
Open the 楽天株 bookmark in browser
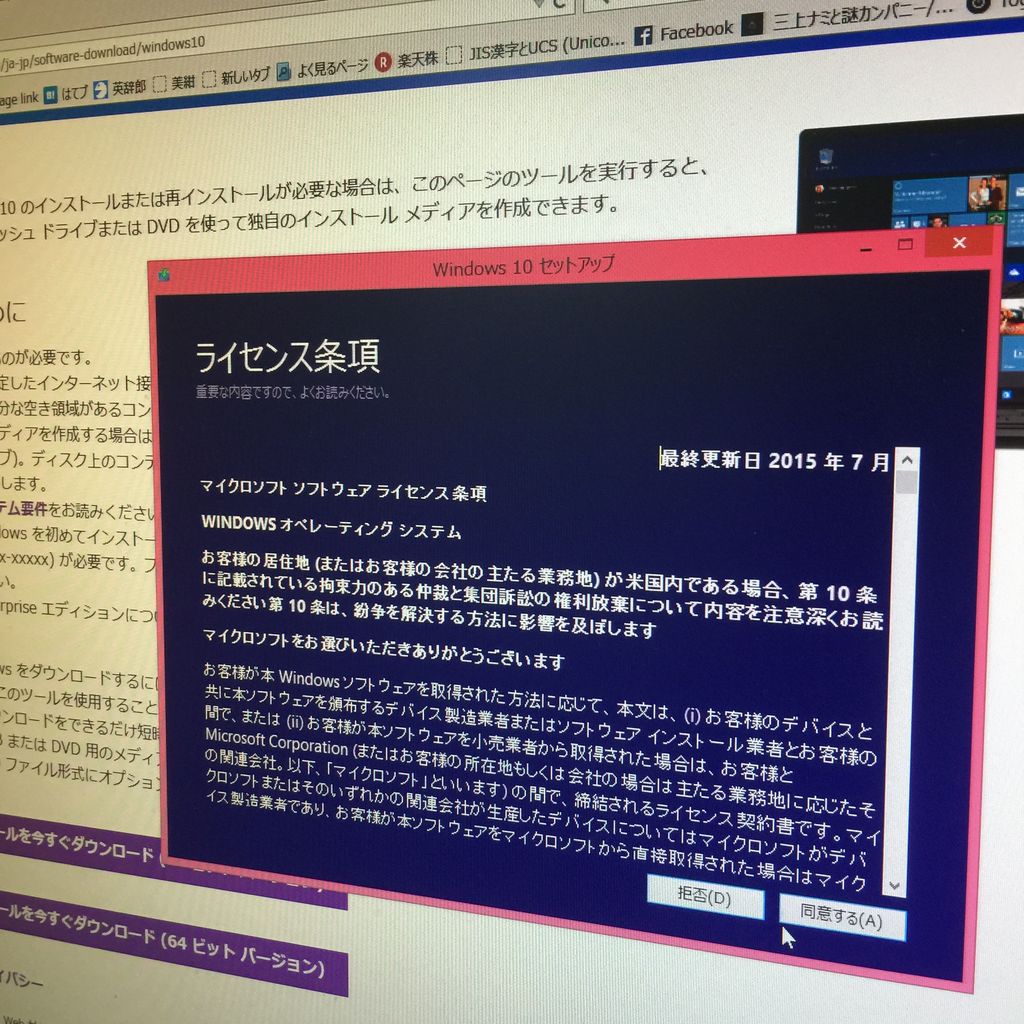[406, 60]
